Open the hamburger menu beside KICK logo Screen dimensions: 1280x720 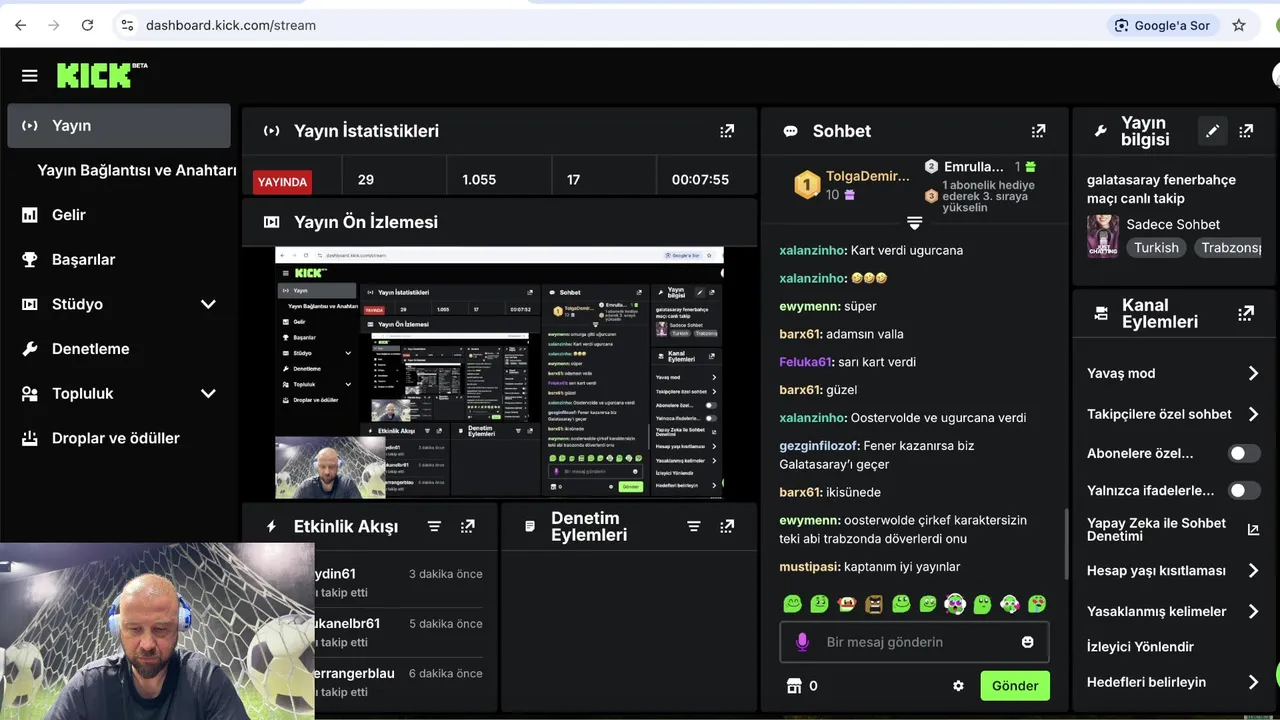(x=29, y=75)
